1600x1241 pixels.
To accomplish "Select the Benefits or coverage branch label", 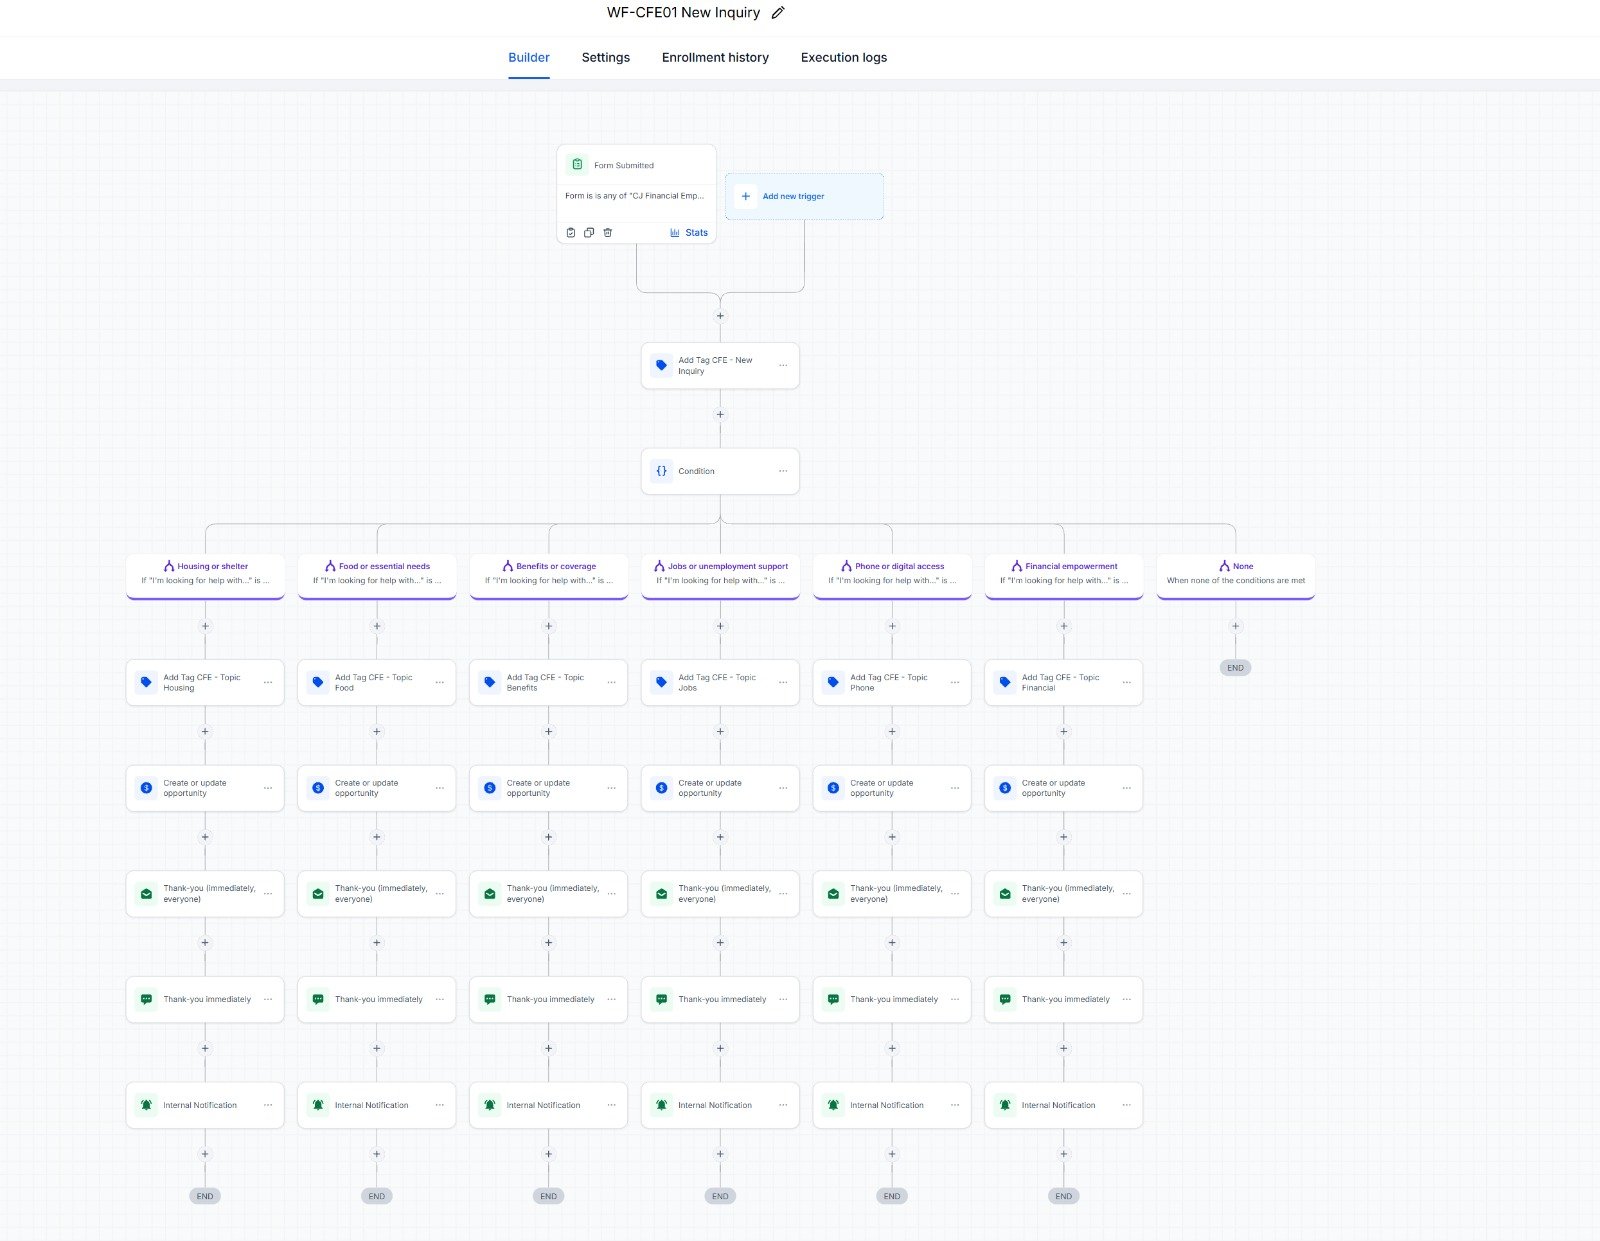I will [556, 566].
